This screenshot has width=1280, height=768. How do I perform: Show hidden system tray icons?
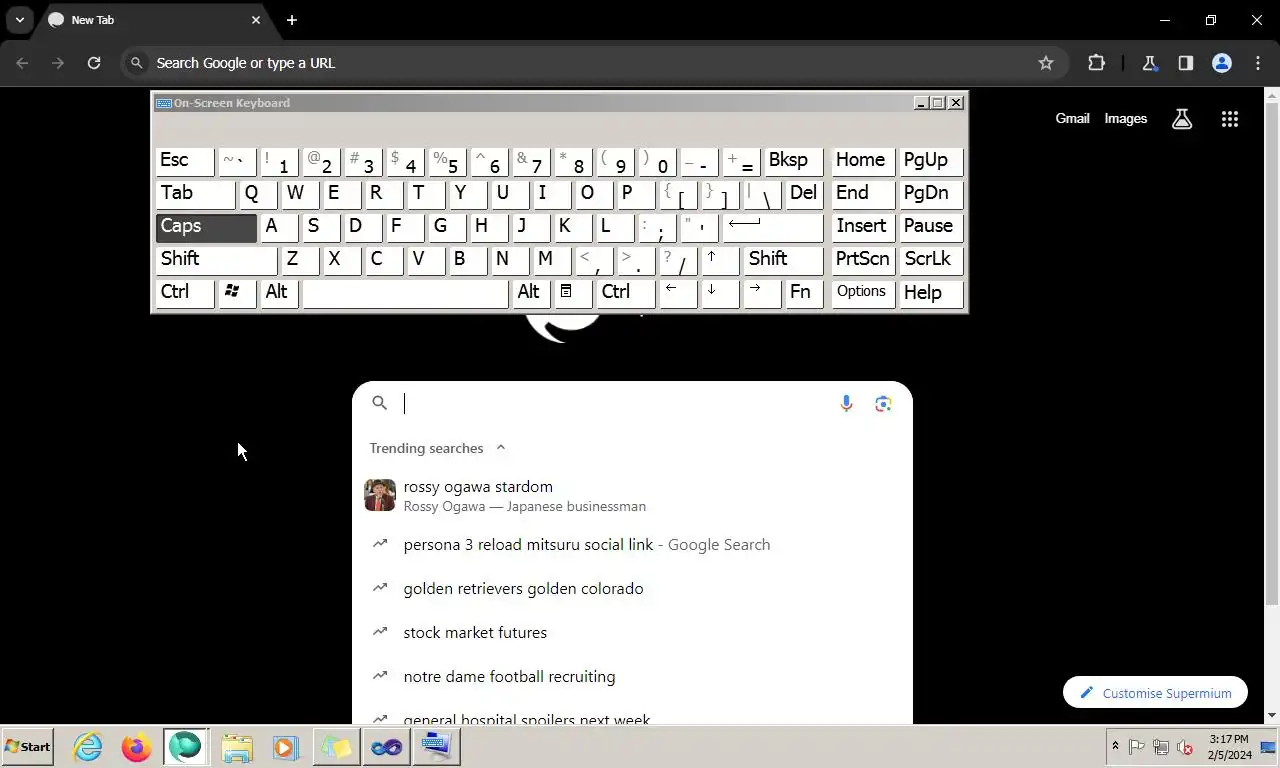pyautogui.click(x=1115, y=747)
